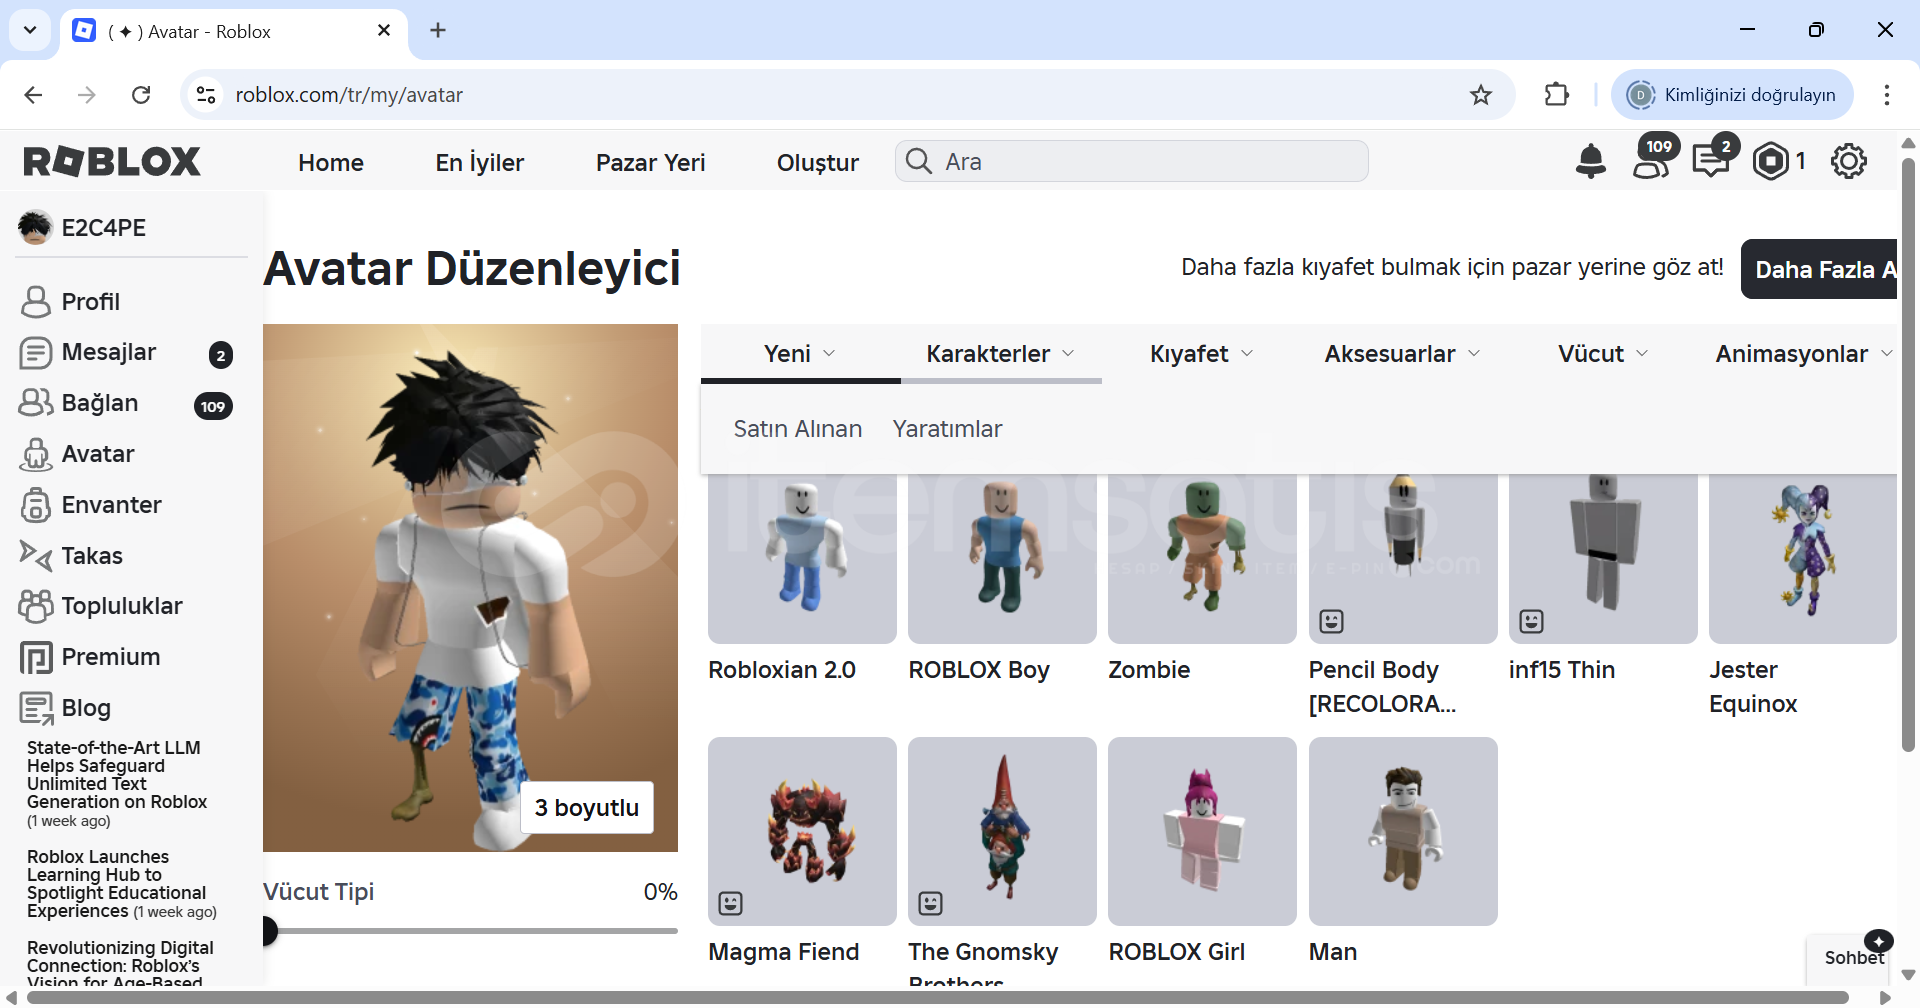Click the emote badge on Gnomsky Brothers card
The width and height of the screenshot is (1920, 1008).
pyautogui.click(x=931, y=903)
